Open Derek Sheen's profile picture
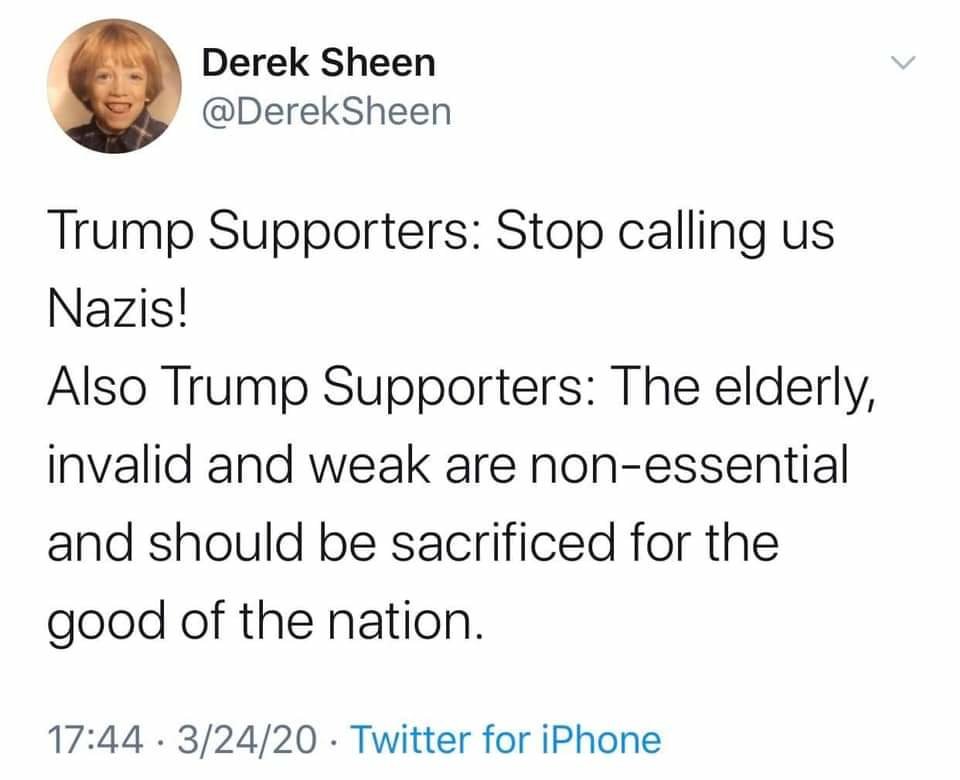Screen dimensions: 960x780 pos(114,86)
